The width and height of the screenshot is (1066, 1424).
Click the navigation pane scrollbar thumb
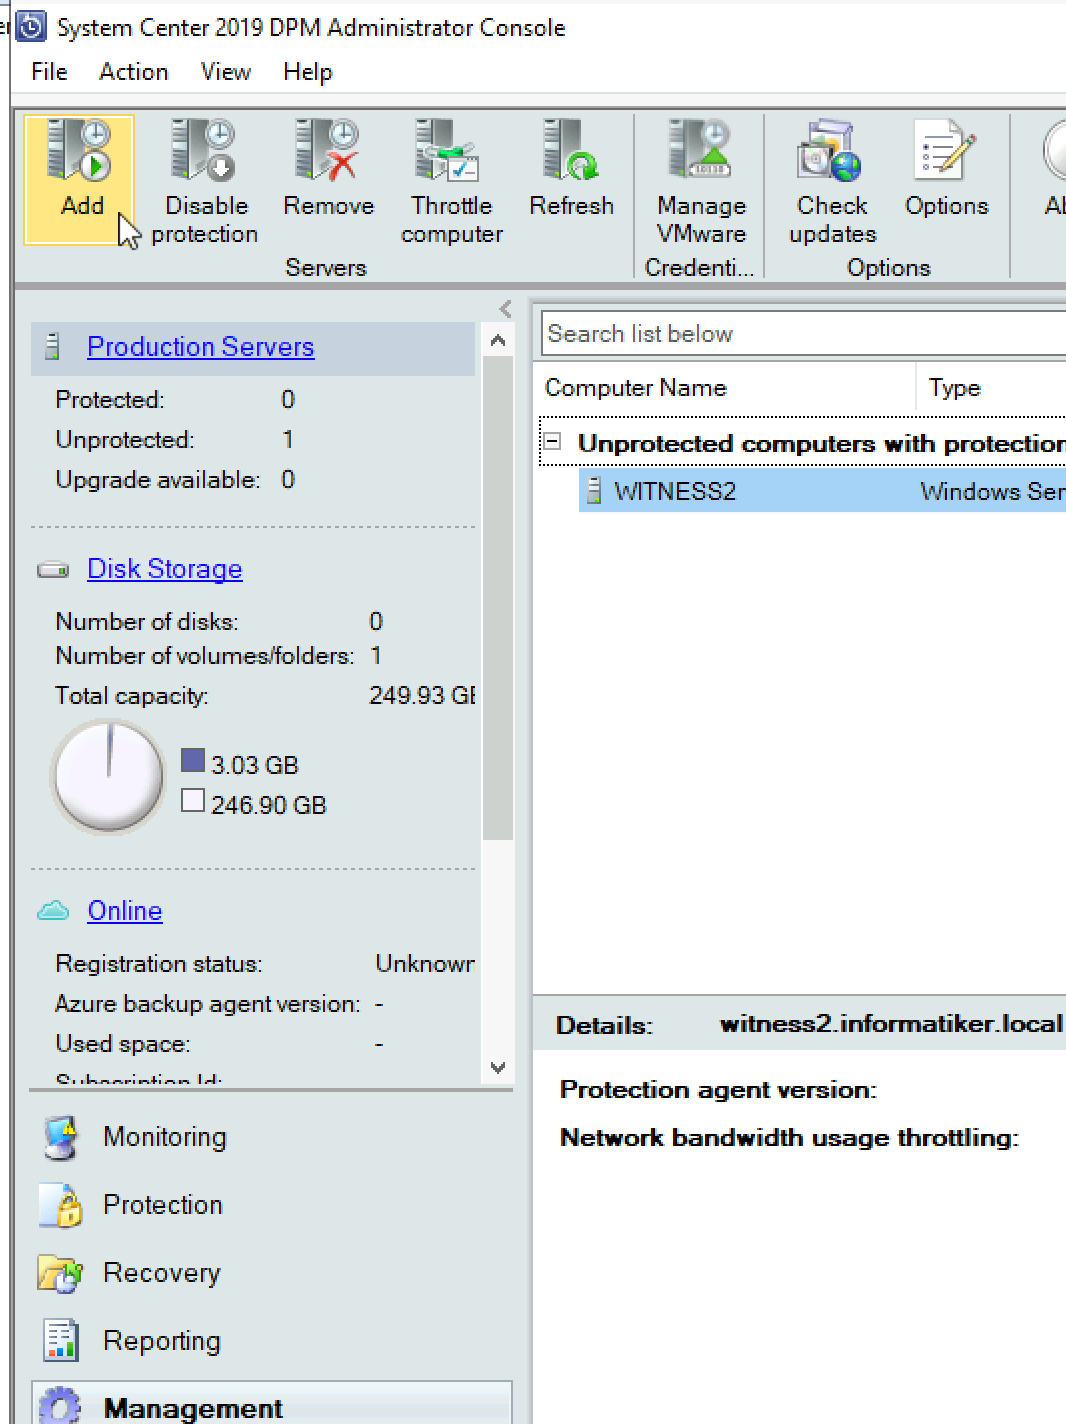point(498,598)
